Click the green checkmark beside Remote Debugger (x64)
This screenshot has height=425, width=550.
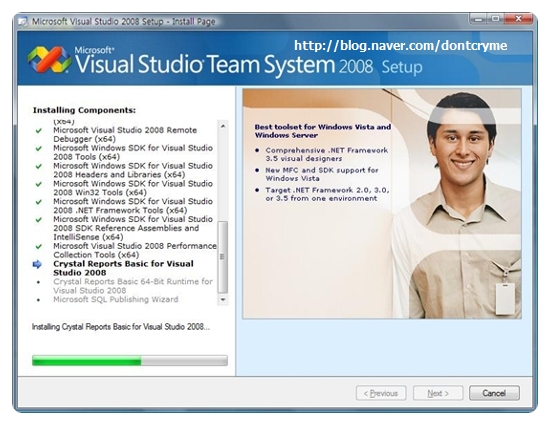(39, 130)
